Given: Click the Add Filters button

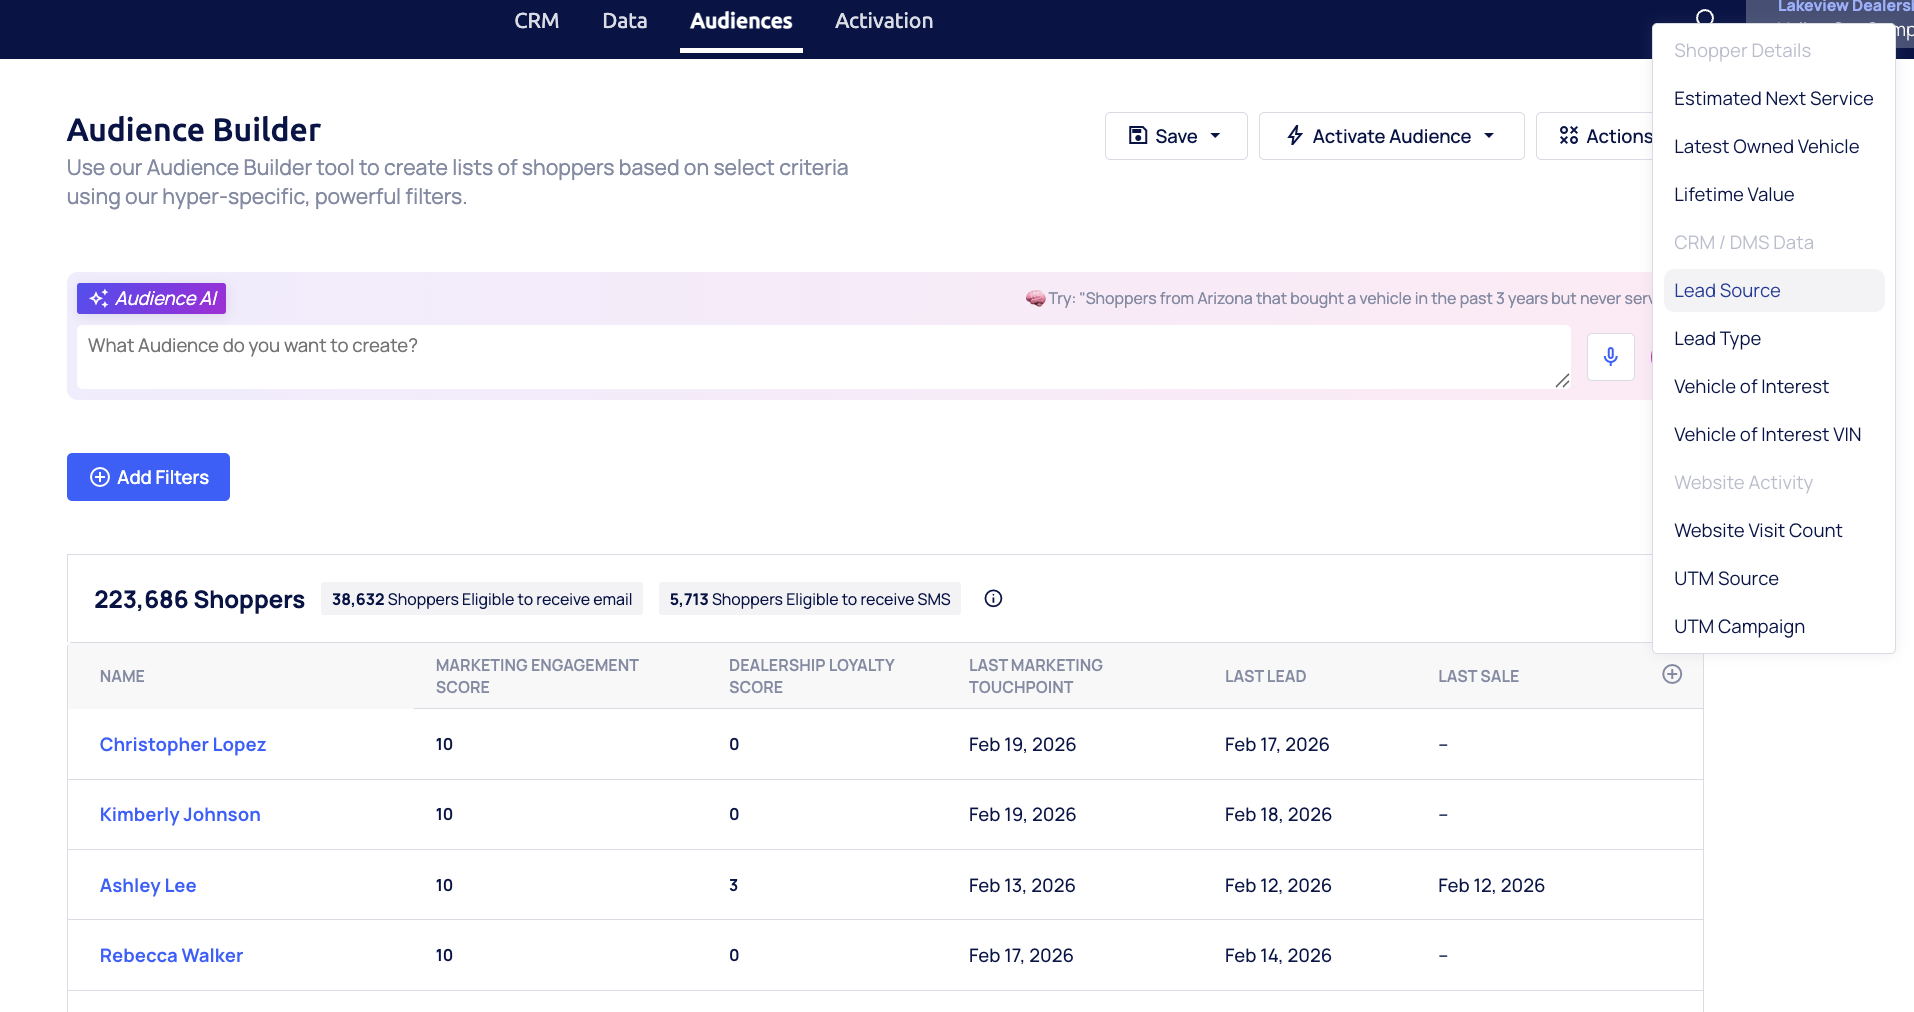Looking at the screenshot, I should pos(148,477).
